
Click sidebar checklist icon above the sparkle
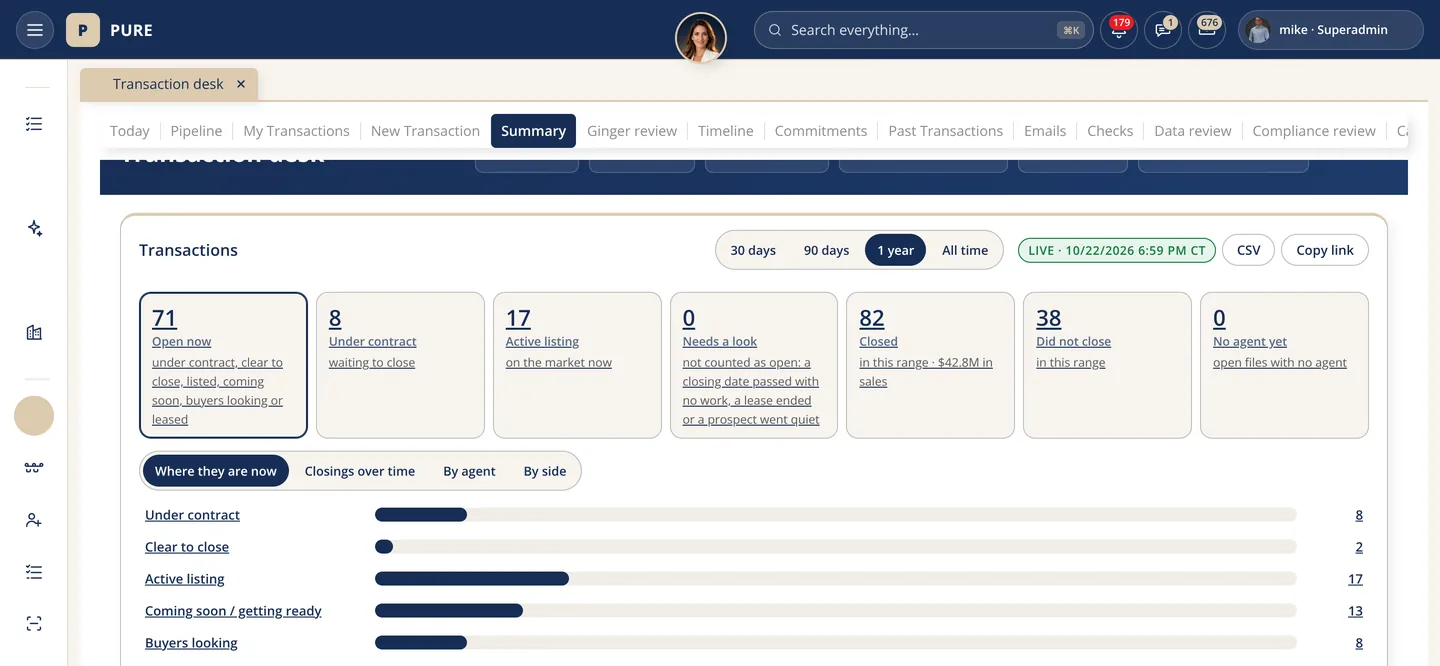coord(34,124)
